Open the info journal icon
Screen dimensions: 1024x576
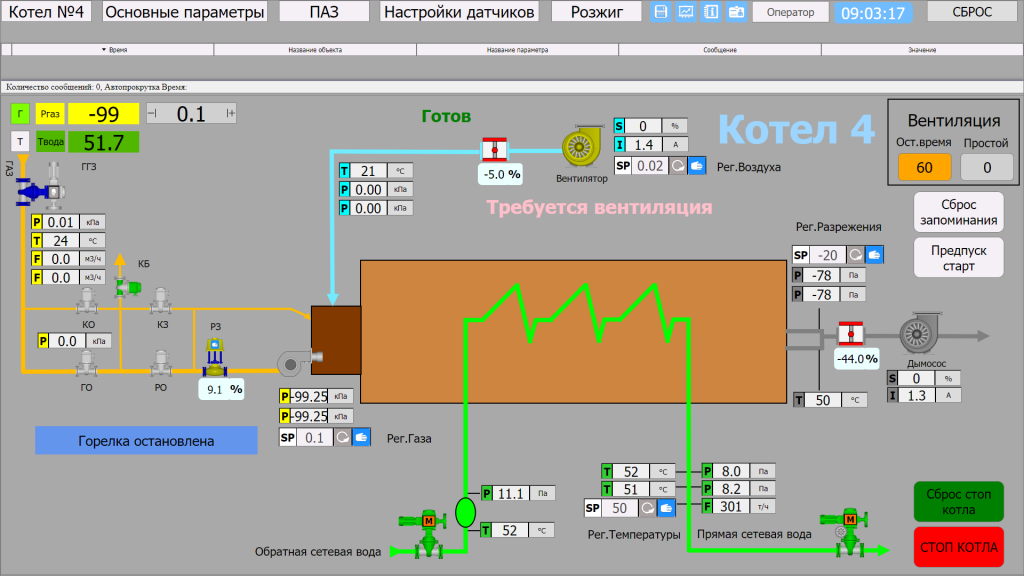click(x=711, y=12)
